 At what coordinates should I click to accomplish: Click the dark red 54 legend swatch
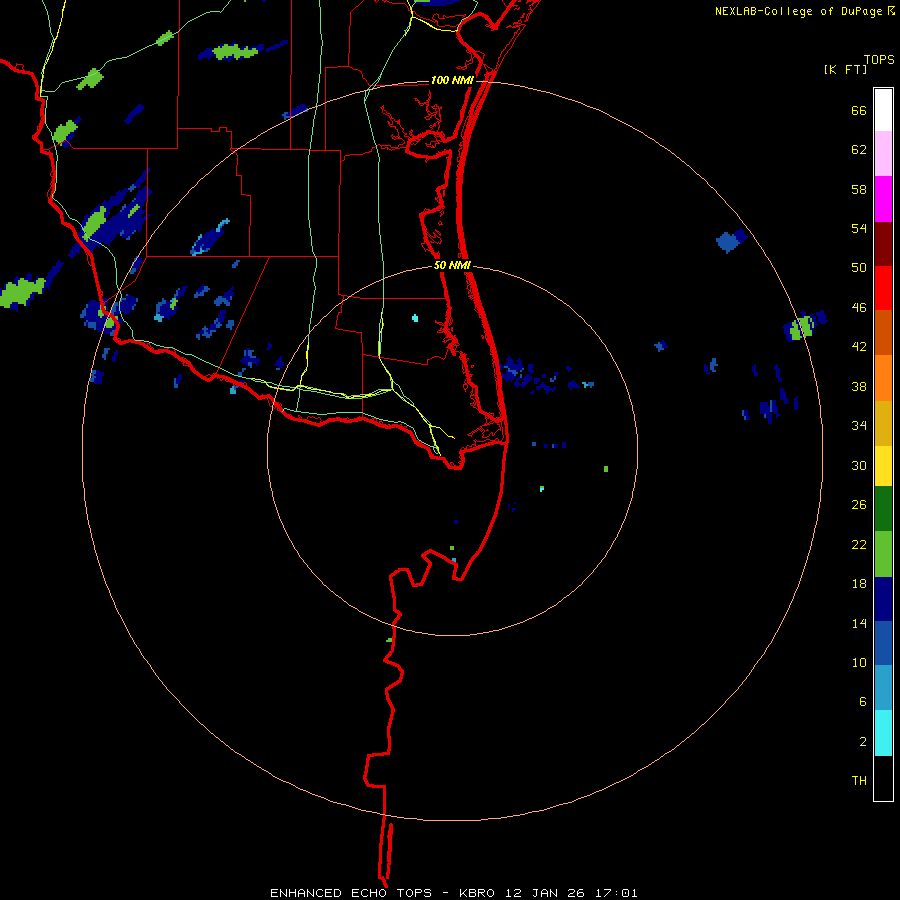click(x=883, y=243)
